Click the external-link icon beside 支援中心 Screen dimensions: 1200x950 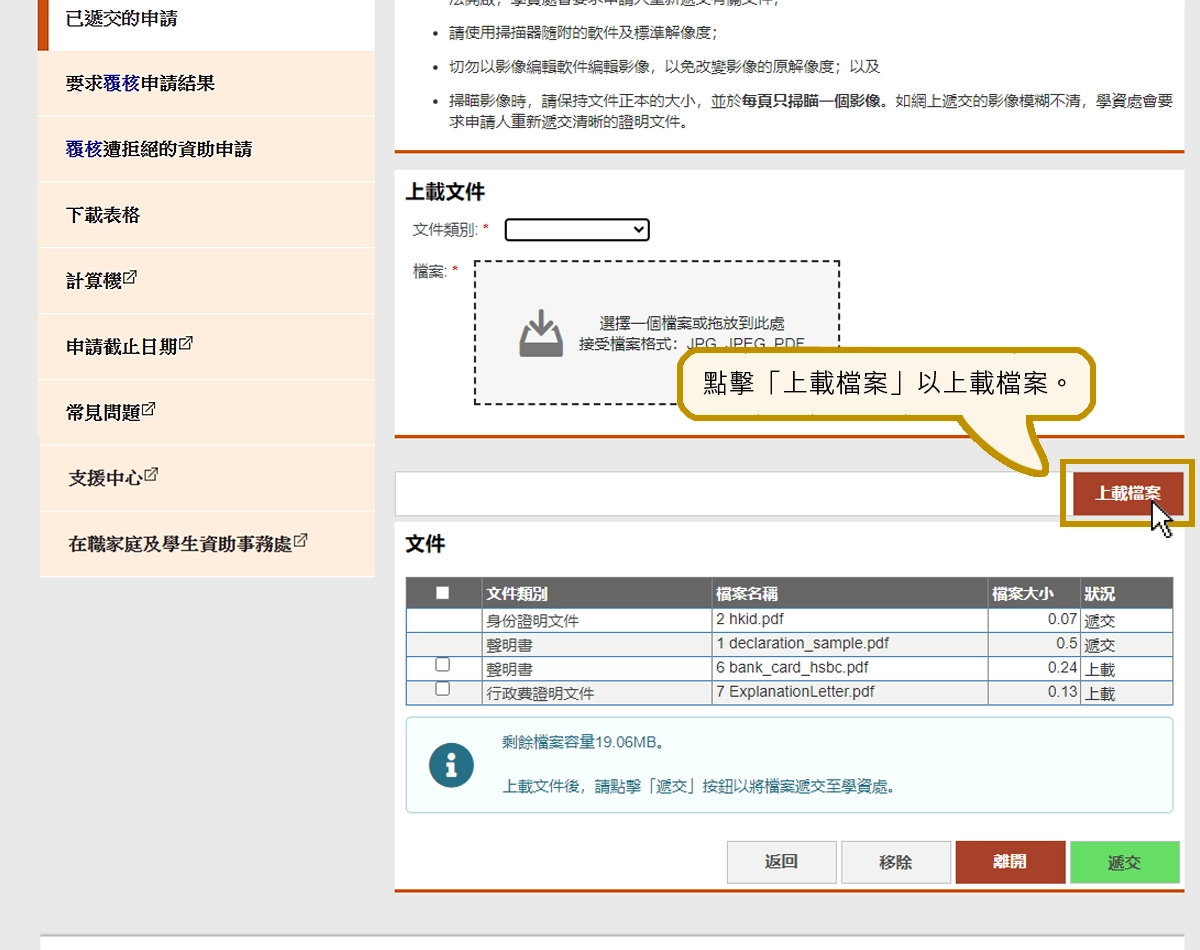pyautogui.click(x=151, y=475)
